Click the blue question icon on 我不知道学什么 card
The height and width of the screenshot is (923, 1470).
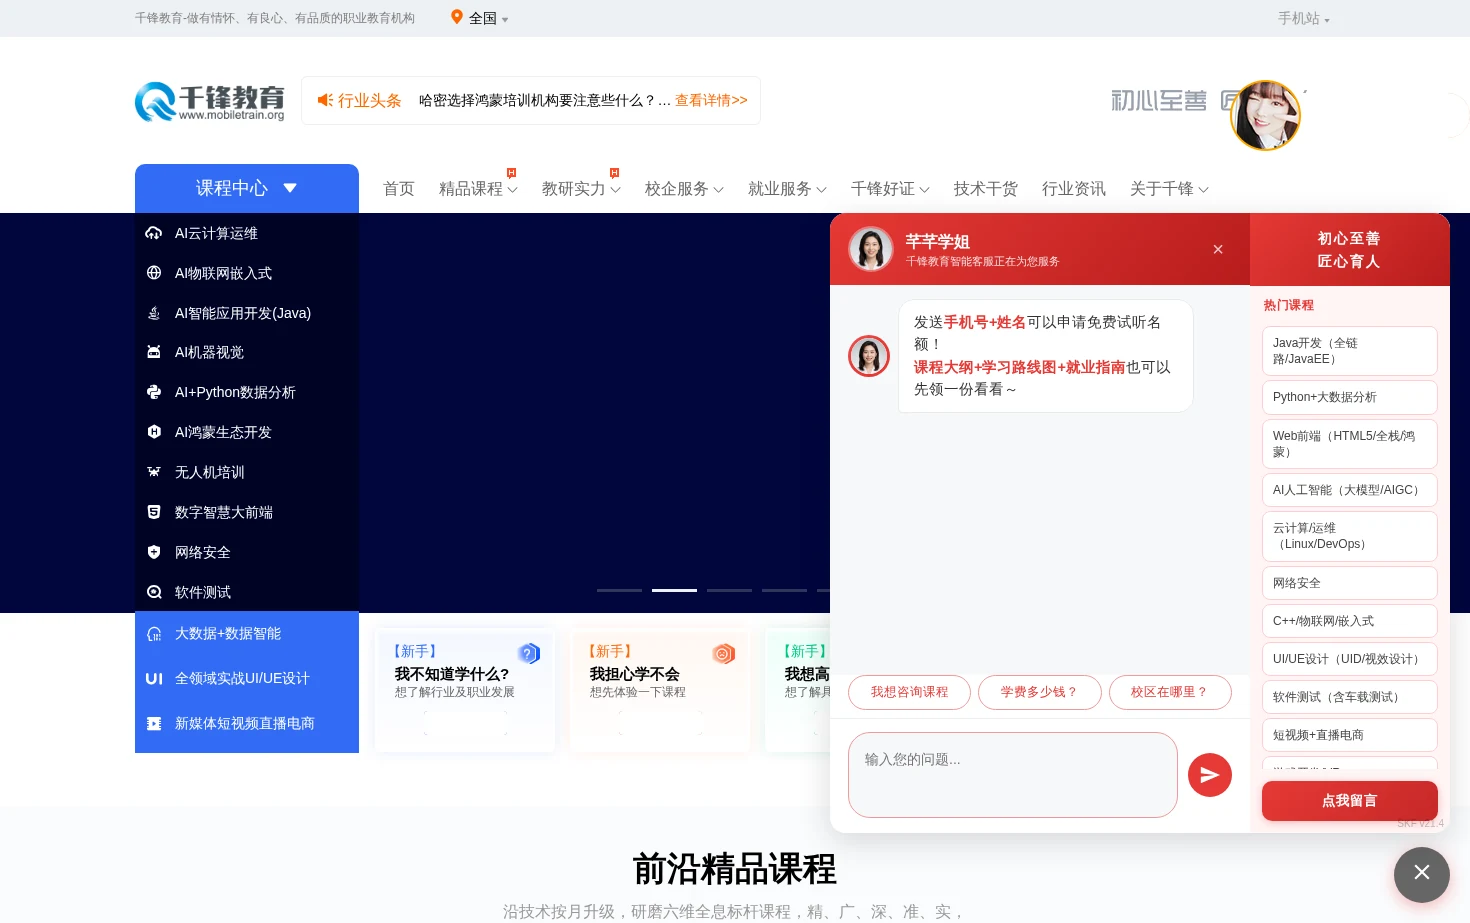[529, 653]
